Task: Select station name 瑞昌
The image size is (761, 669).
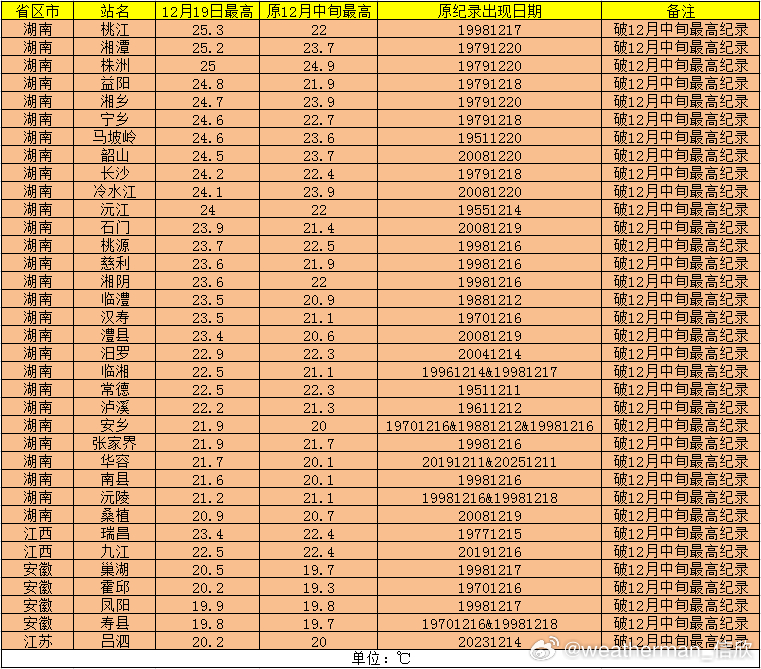Action: pos(115,534)
